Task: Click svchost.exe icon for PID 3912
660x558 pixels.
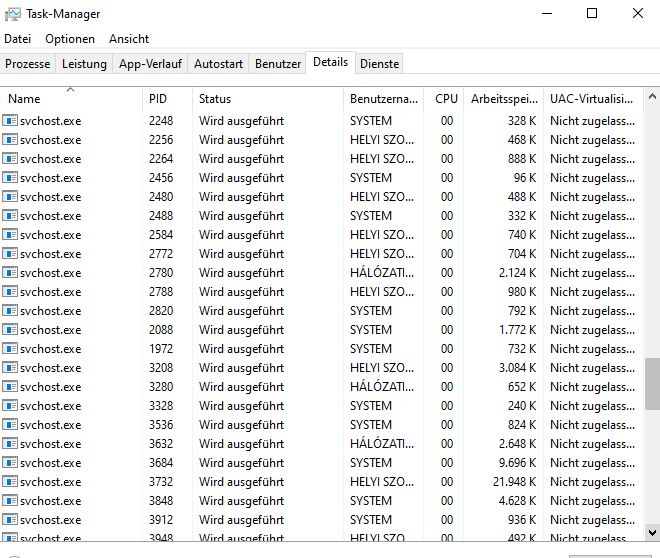Action: click(x=10, y=520)
